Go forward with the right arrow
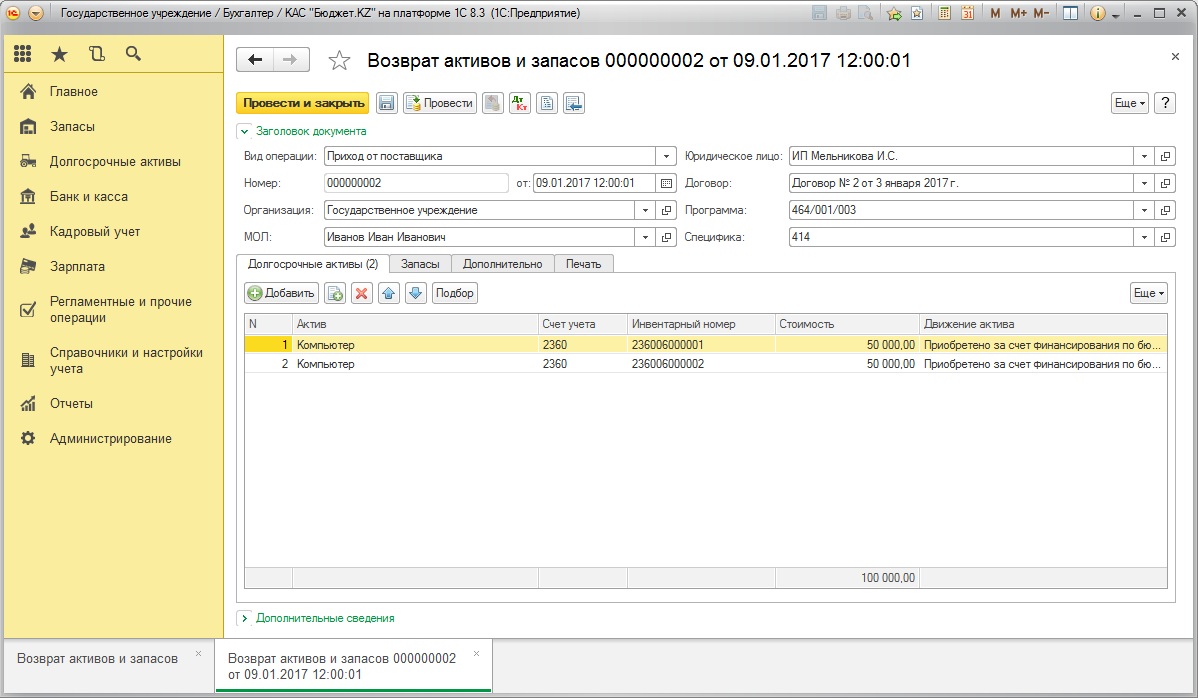Image resolution: width=1198 pixels, height=698 pixels. pos(290,60)
